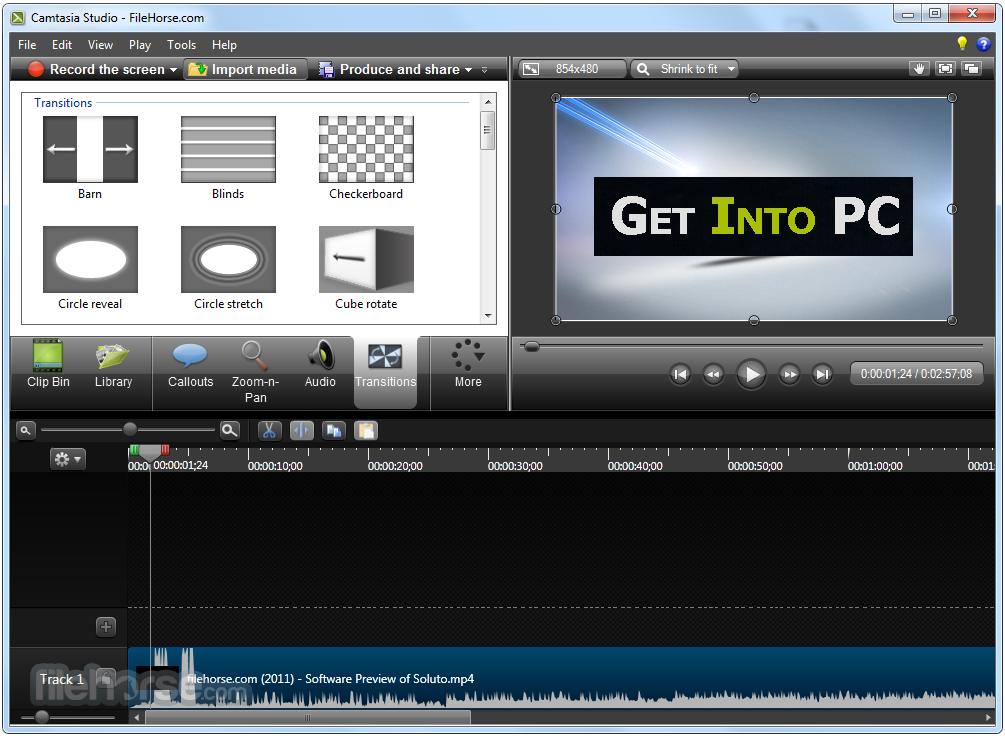Jump to next clip in preview
This screenshot has width=1005, height=736.
[822, 374]
